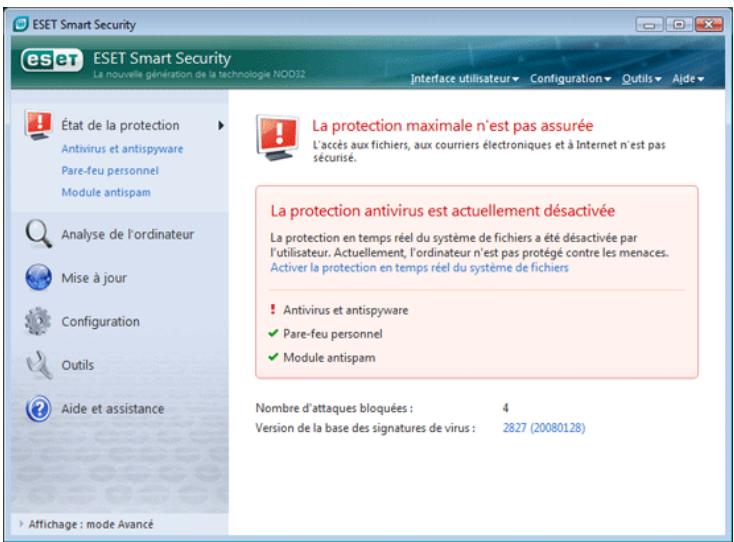This screenshot has height=542, width=734.
Task: Select Configuration in the sidebar
Action: tap(101, 322)
